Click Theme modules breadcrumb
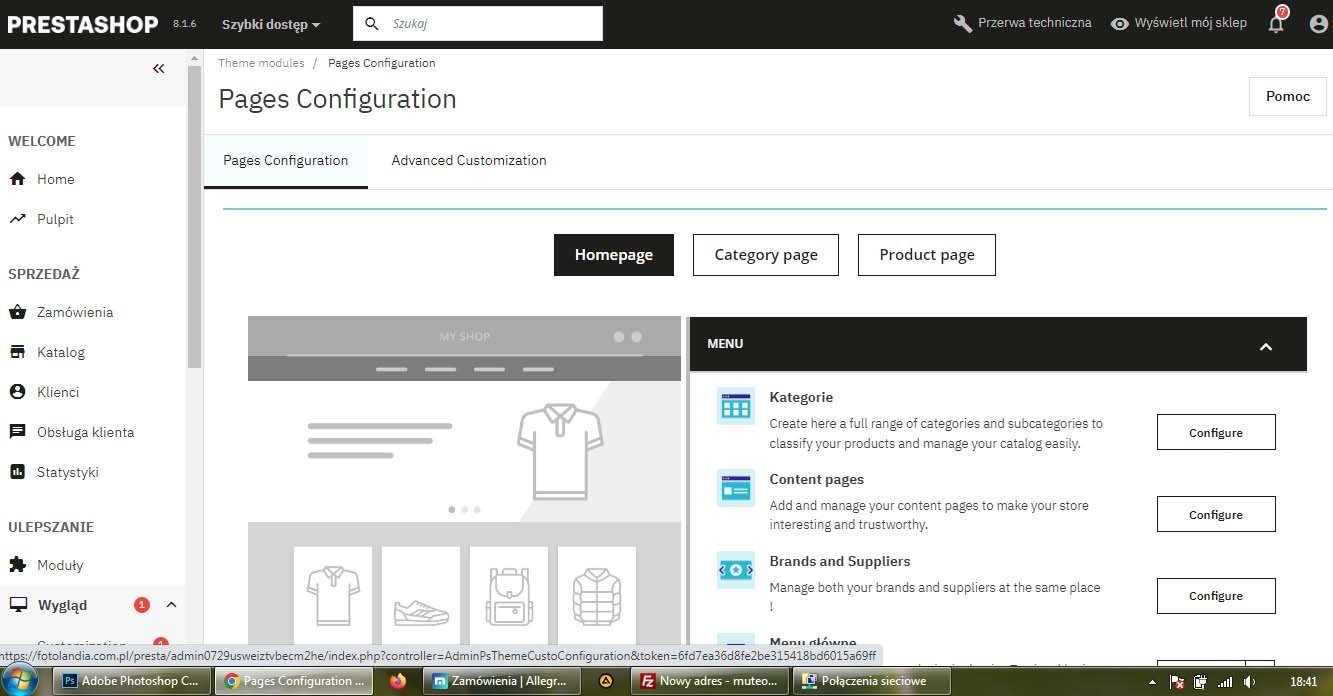Screen dimensions: 1333x696 click(x=261, y=63)
